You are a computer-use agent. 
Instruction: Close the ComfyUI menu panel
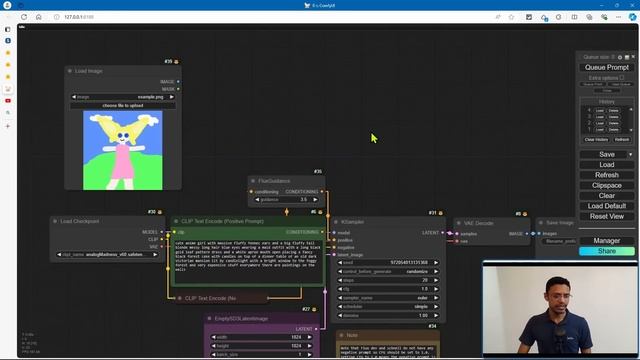tap(633, 57)
